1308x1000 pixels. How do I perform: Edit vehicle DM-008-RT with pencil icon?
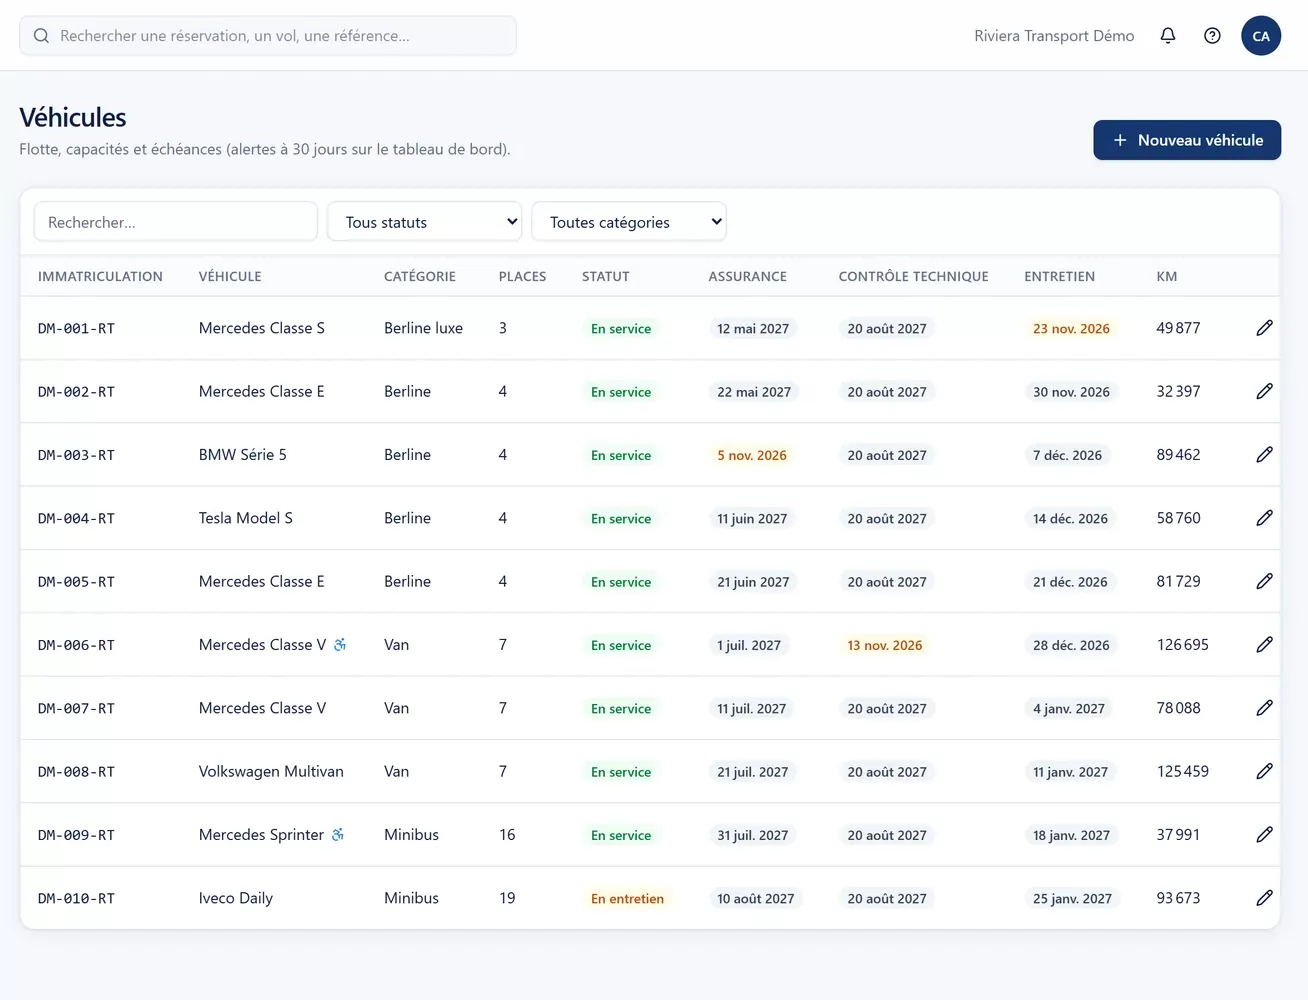(1264, 771)
